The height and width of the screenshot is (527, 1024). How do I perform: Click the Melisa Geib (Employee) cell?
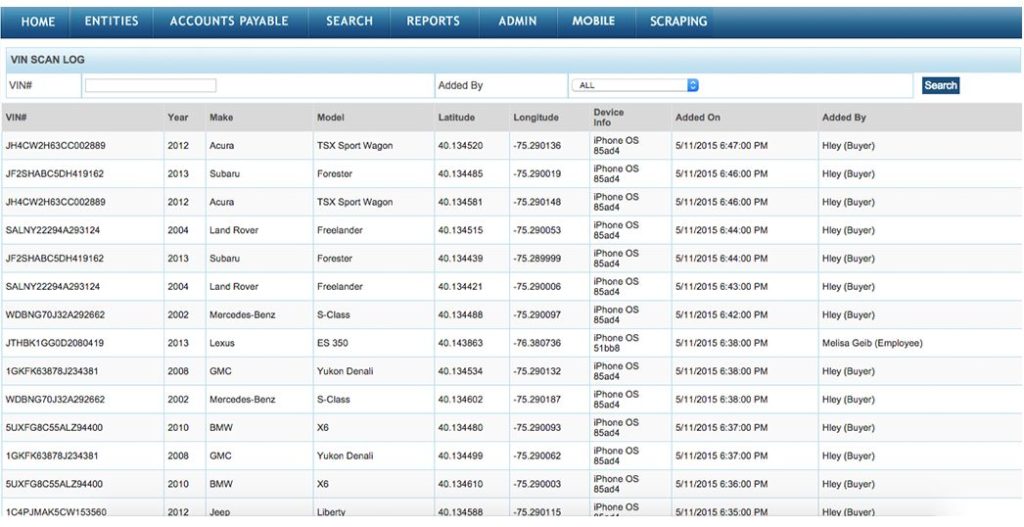[x=872, y=343]
